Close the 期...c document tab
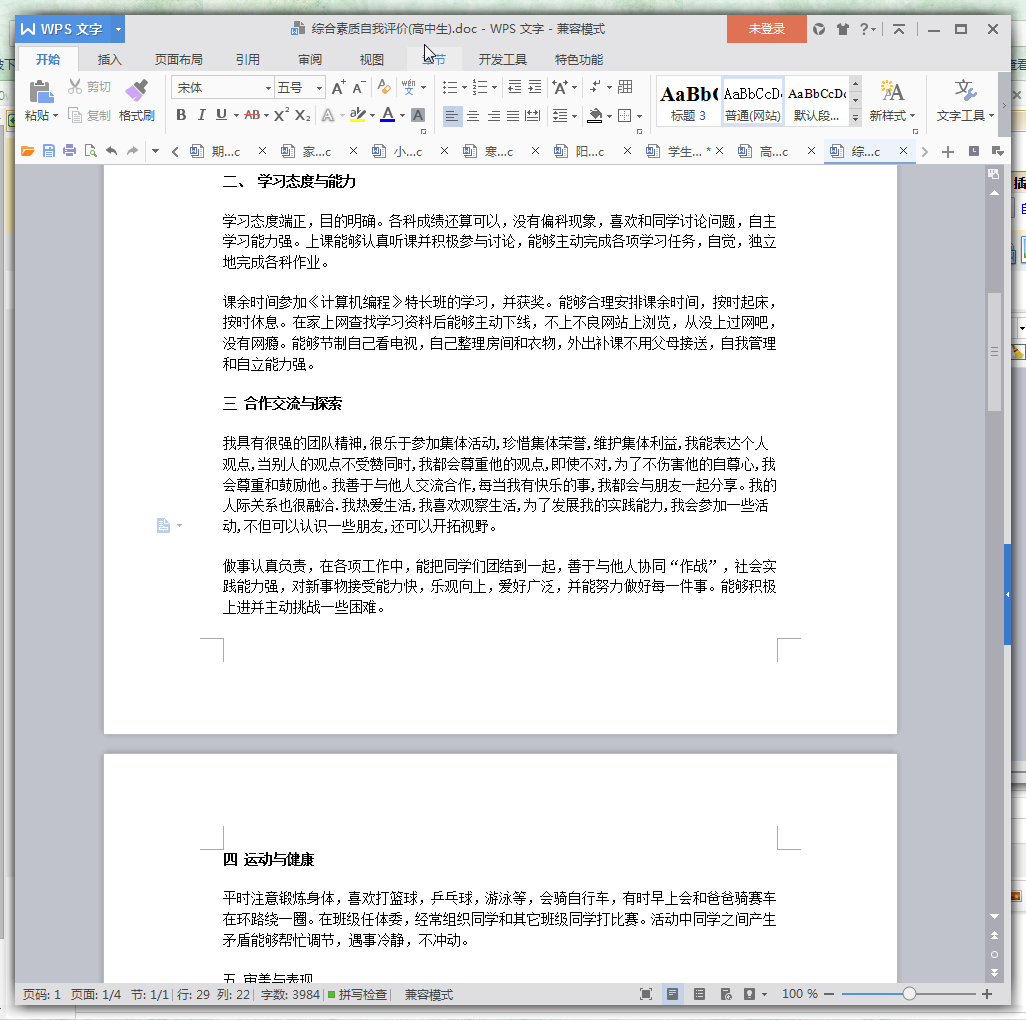The image size is (1026, 1020). (262, 151)
